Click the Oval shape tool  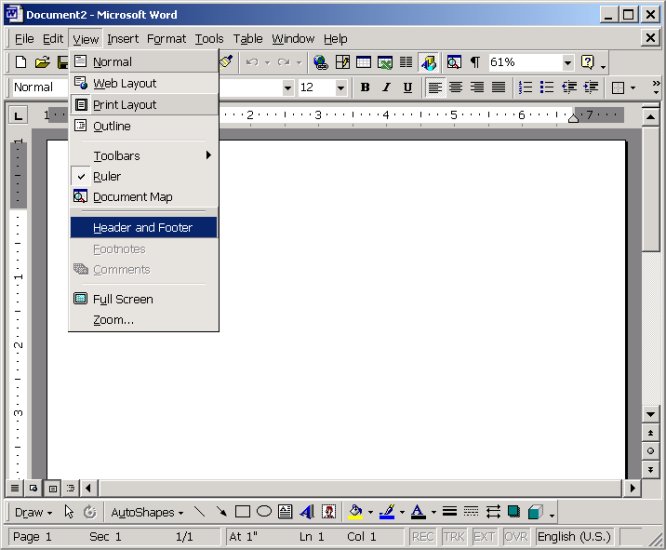(x=264, y=512)
